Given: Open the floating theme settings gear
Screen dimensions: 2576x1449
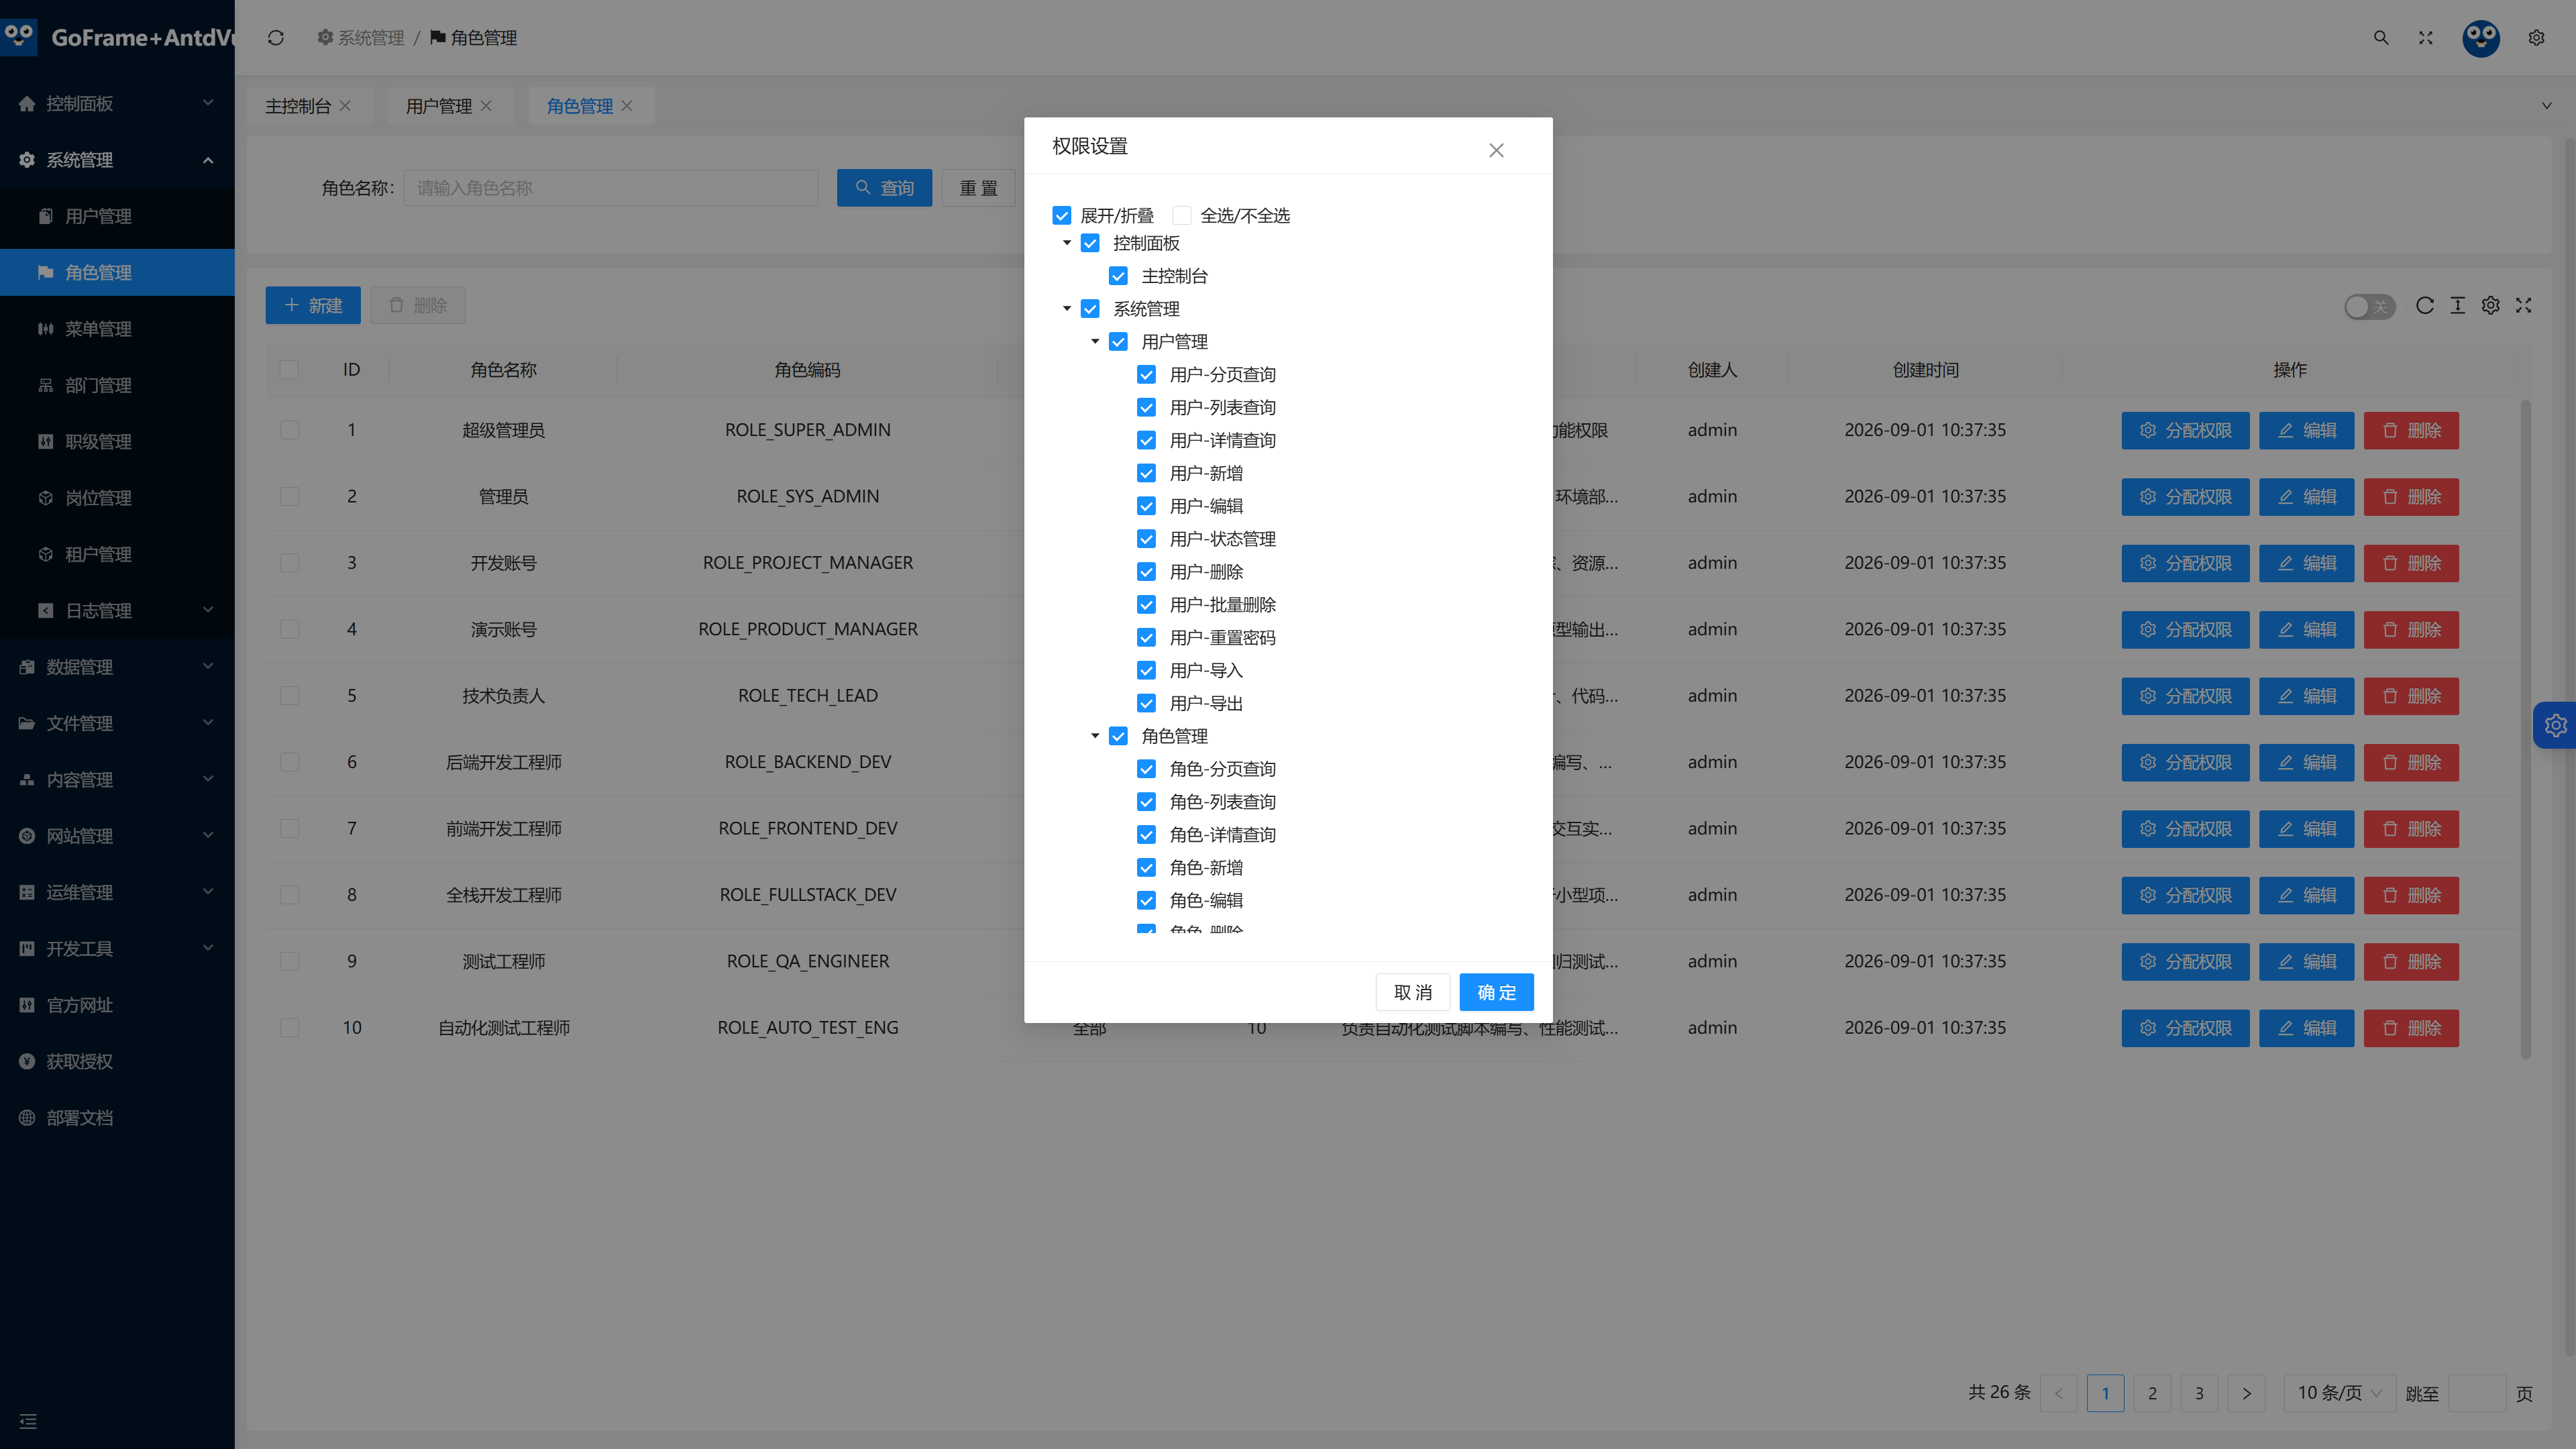Looking at the screenshot, I should 2555,725.
